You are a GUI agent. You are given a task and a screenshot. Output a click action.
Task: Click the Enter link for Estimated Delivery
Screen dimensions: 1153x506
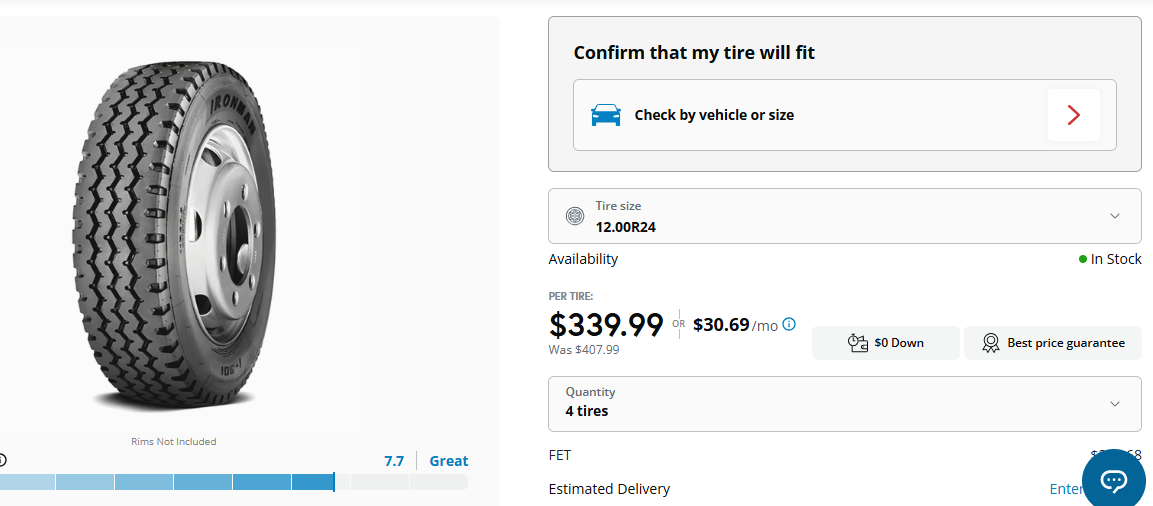point(1065,489)
